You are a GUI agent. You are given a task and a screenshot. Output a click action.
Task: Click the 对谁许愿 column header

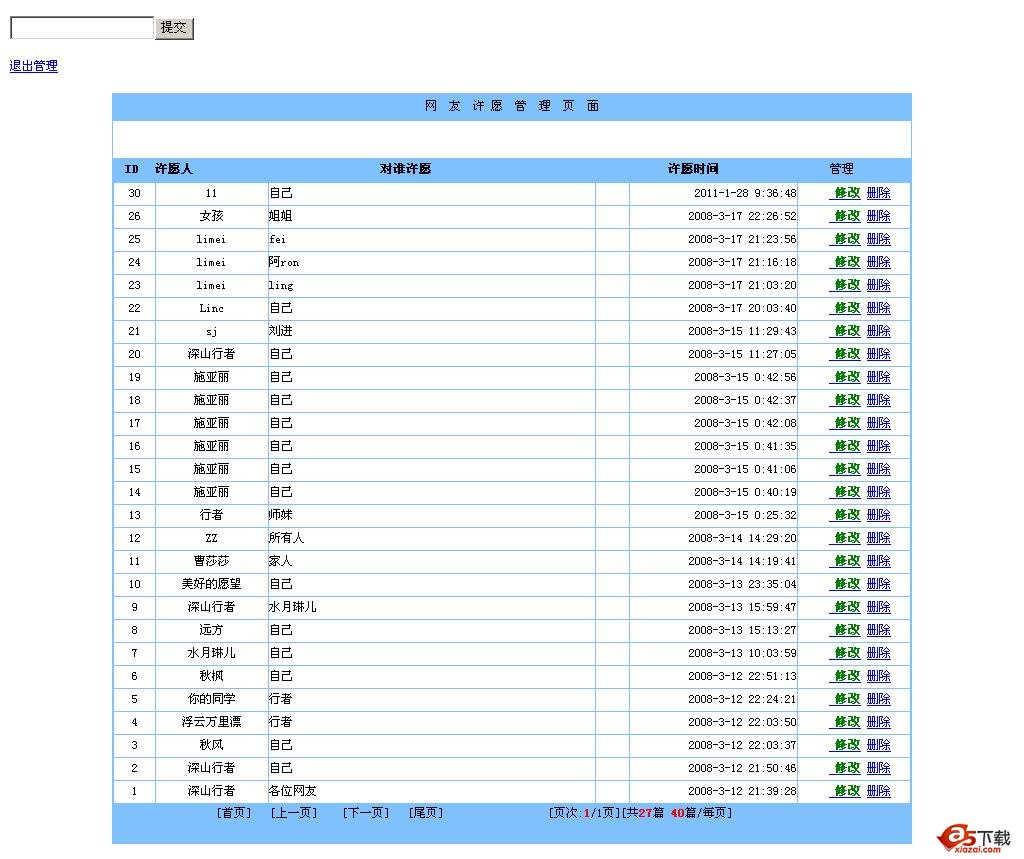(x=406, y=169)
